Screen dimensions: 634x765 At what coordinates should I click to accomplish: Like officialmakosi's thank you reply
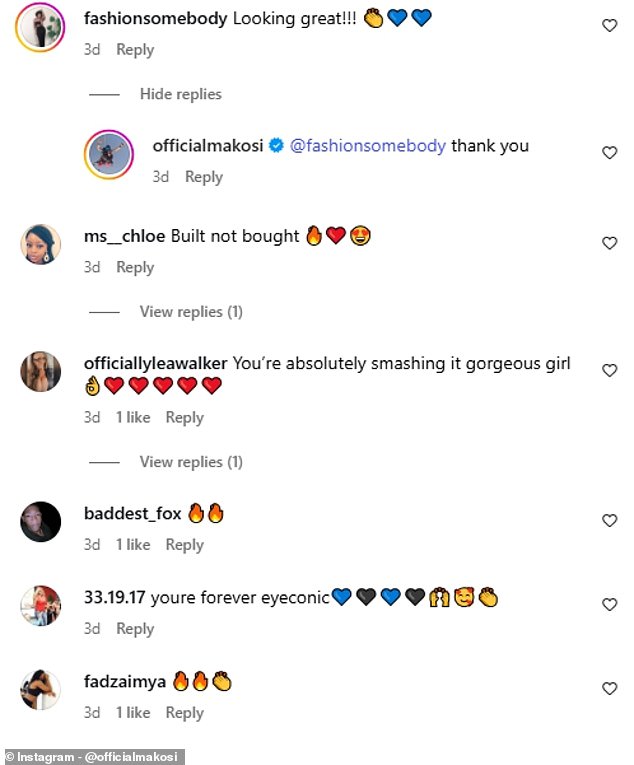coord(609,153)
